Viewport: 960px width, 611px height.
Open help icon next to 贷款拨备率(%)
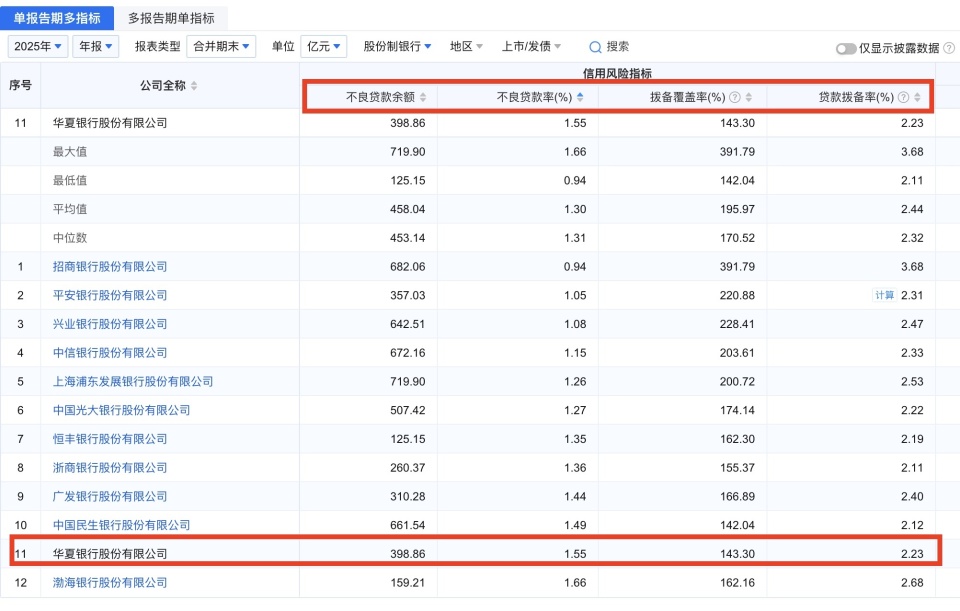903,97
